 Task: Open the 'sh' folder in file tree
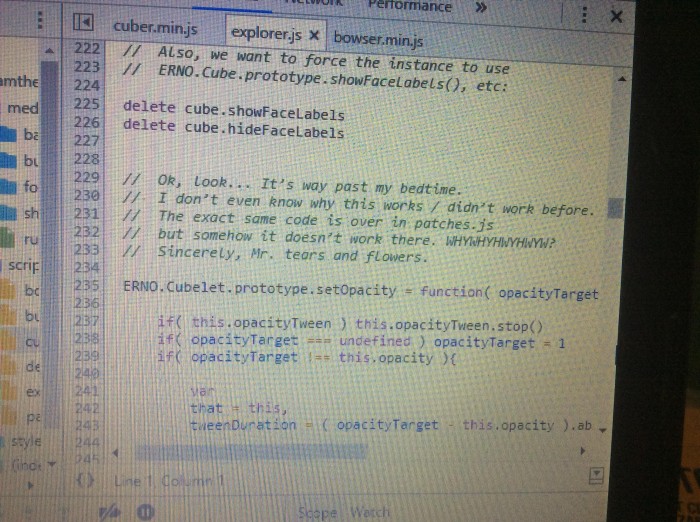click(20, 213)
